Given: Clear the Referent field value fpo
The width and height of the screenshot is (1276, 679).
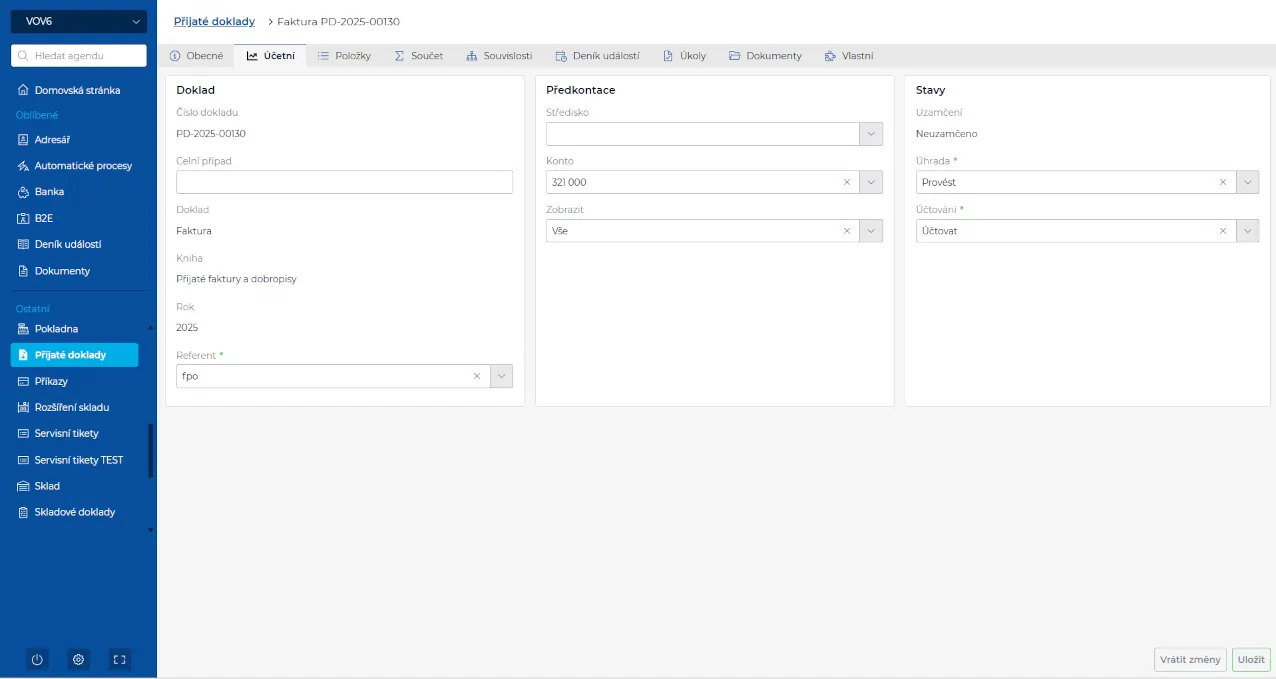Looking at the screenshot, I should point(477,376).
